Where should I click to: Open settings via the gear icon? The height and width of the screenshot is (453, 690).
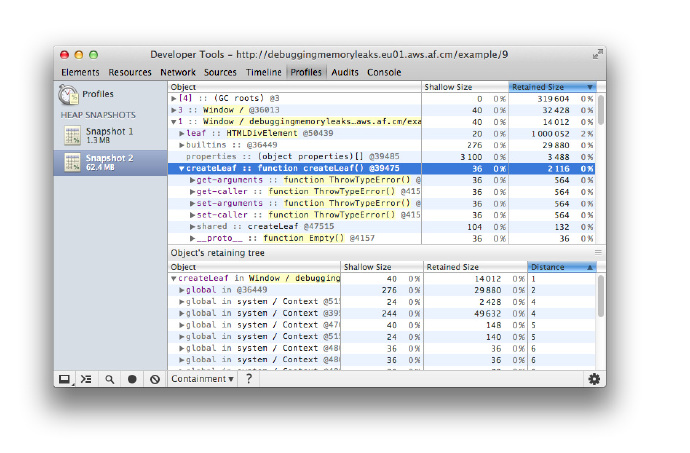pos(594,379)
